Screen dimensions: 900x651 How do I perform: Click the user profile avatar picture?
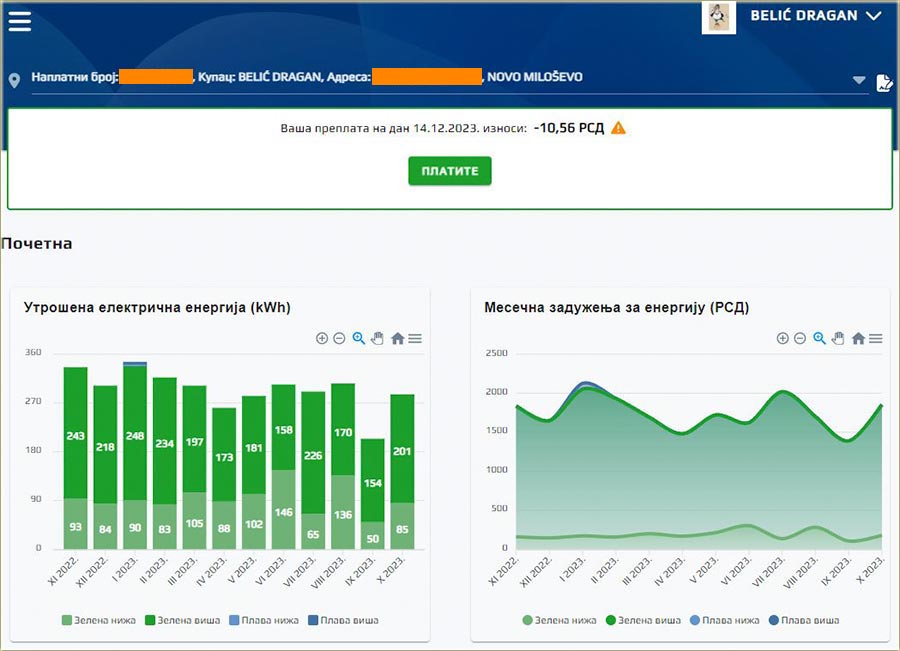[718, 17]
